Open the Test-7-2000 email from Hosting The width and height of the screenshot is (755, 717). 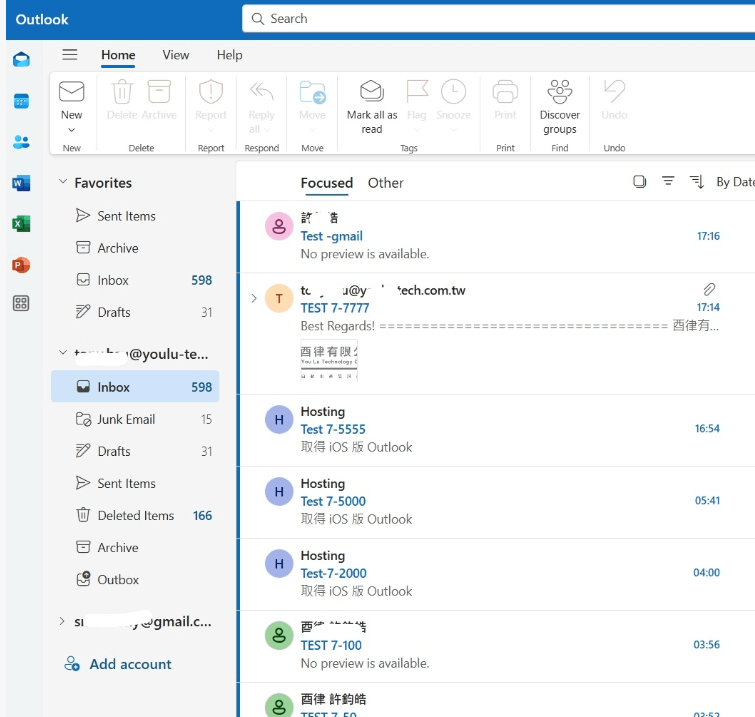click(497, 574)
